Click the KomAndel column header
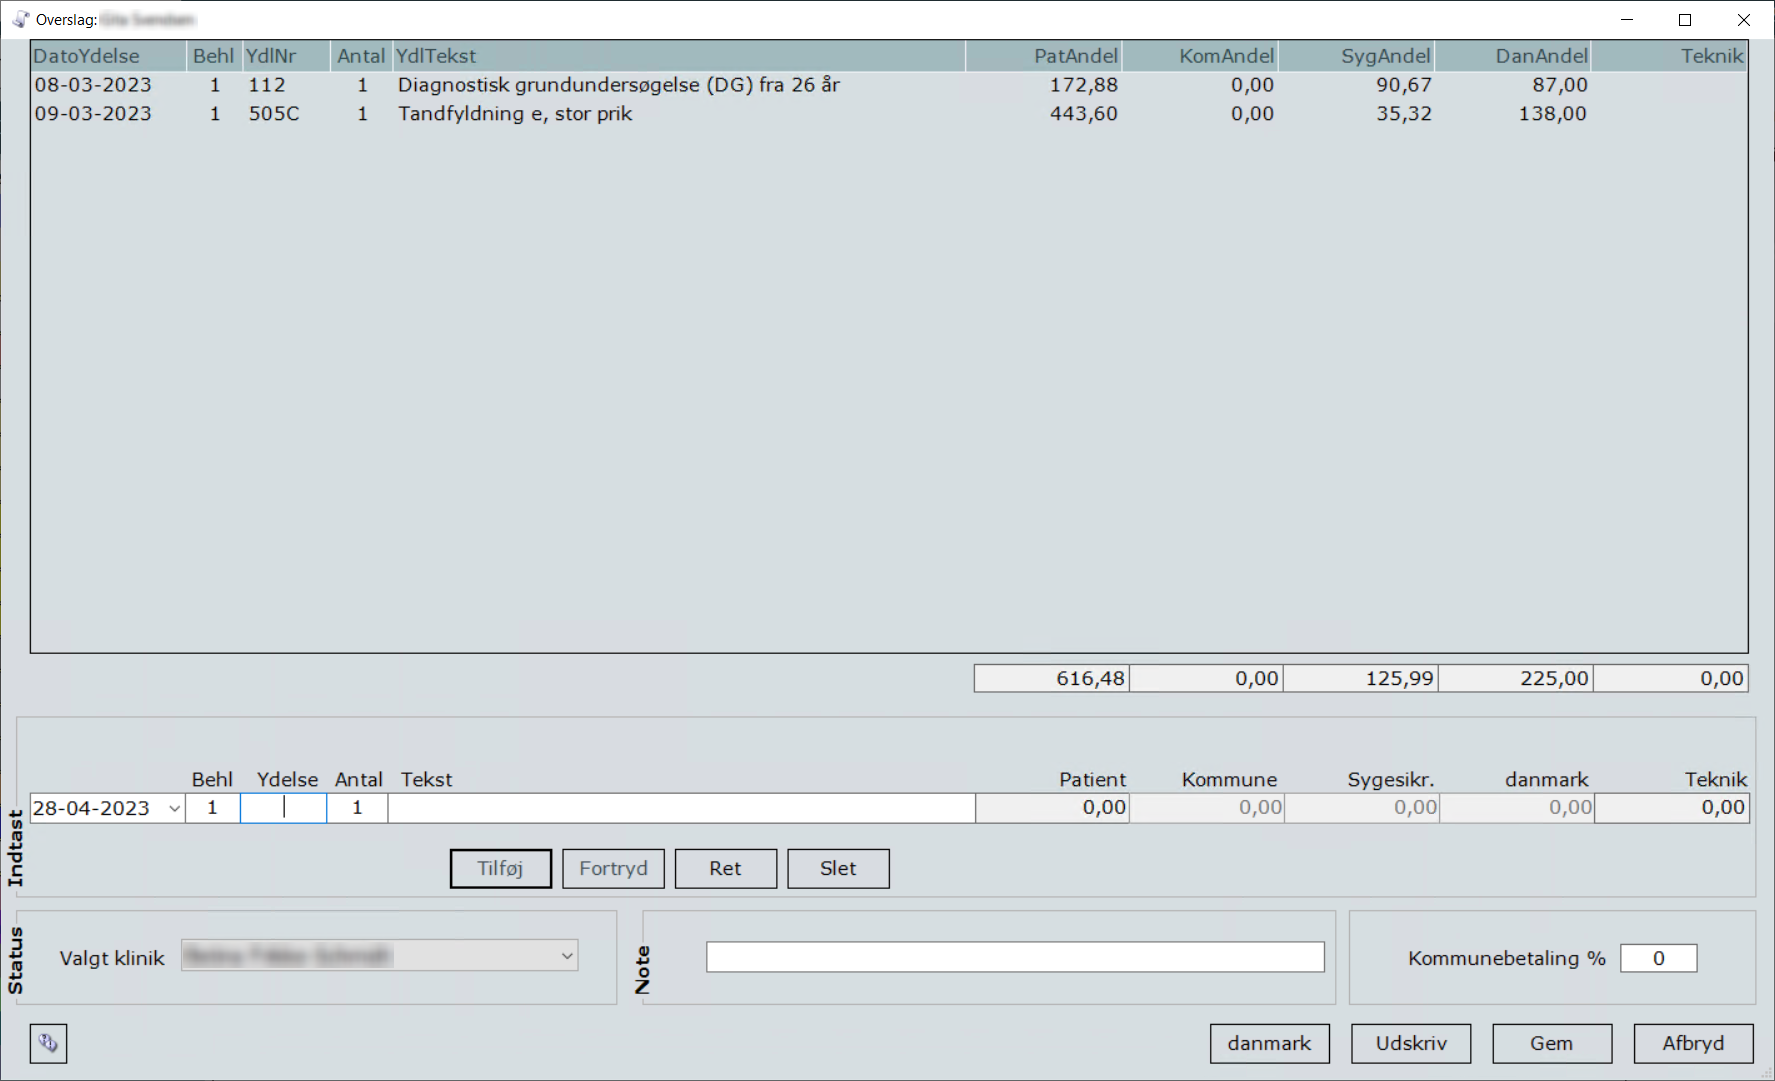The image size is (1775, 1081). pos(1200,56)
